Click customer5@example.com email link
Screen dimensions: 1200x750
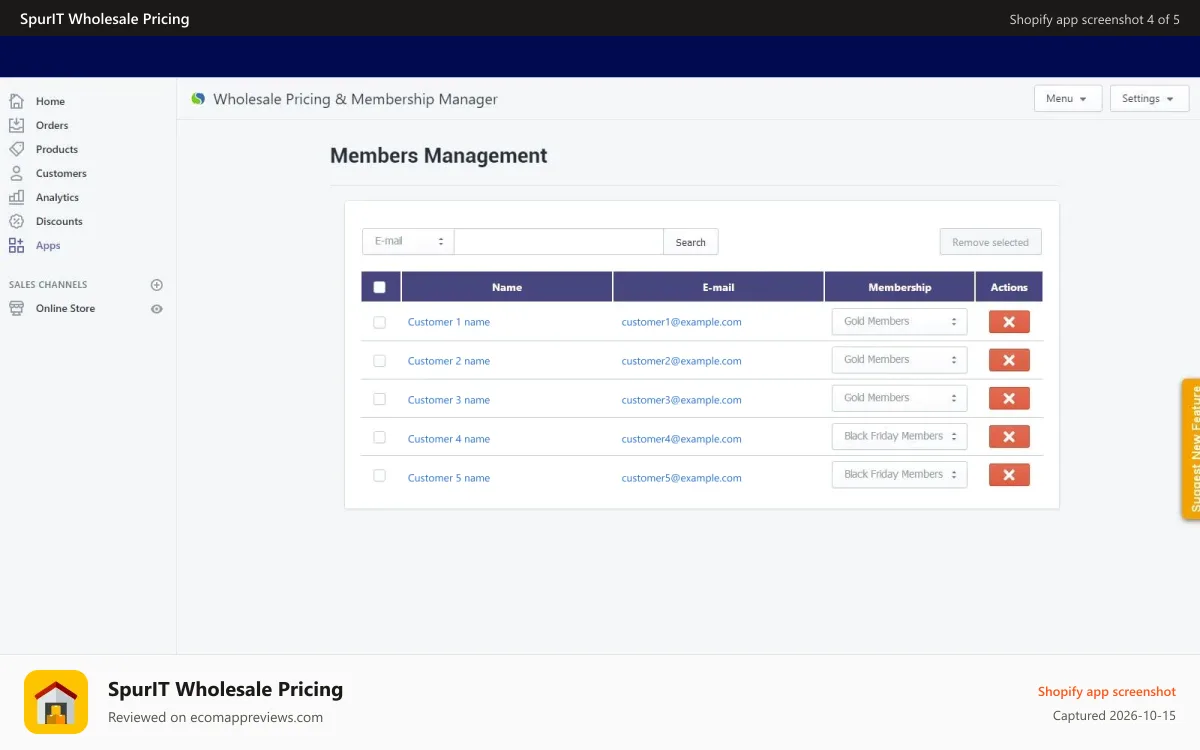(681, 478)
